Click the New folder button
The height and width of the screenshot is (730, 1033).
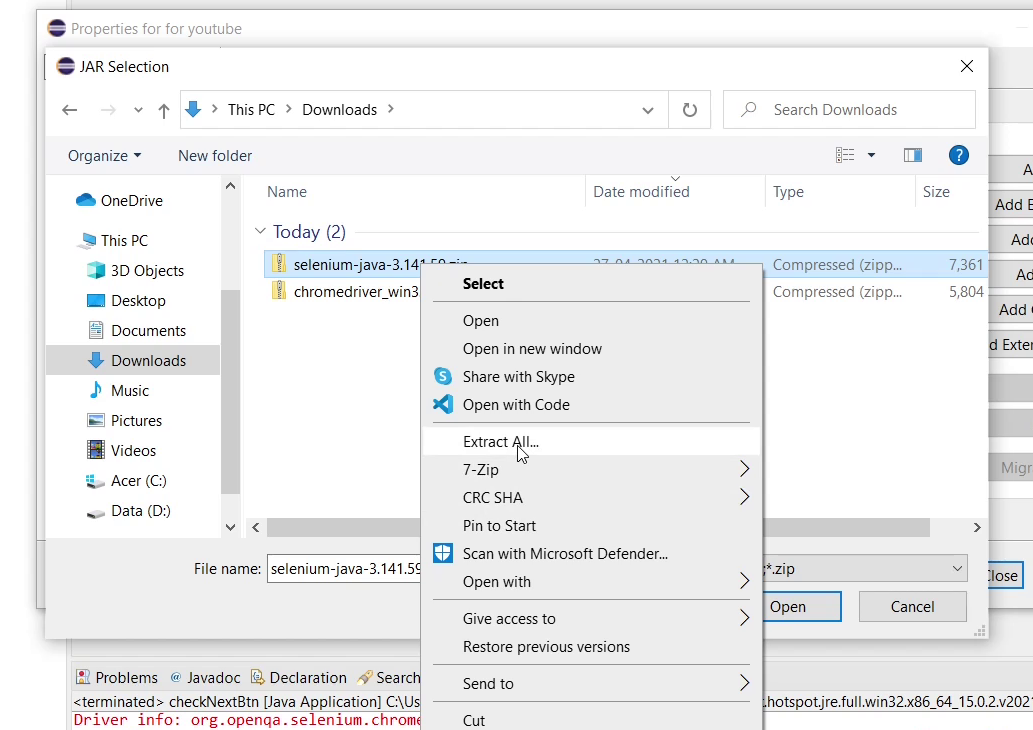(215, 155)
